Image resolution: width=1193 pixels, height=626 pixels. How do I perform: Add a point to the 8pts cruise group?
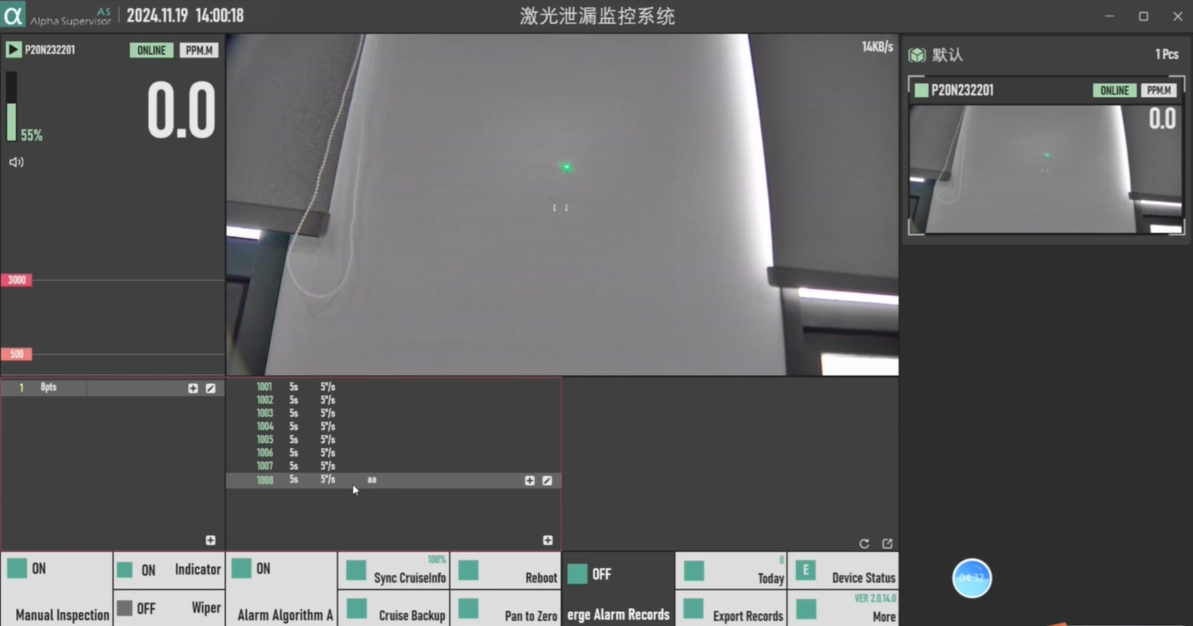(x=193, y=388)
